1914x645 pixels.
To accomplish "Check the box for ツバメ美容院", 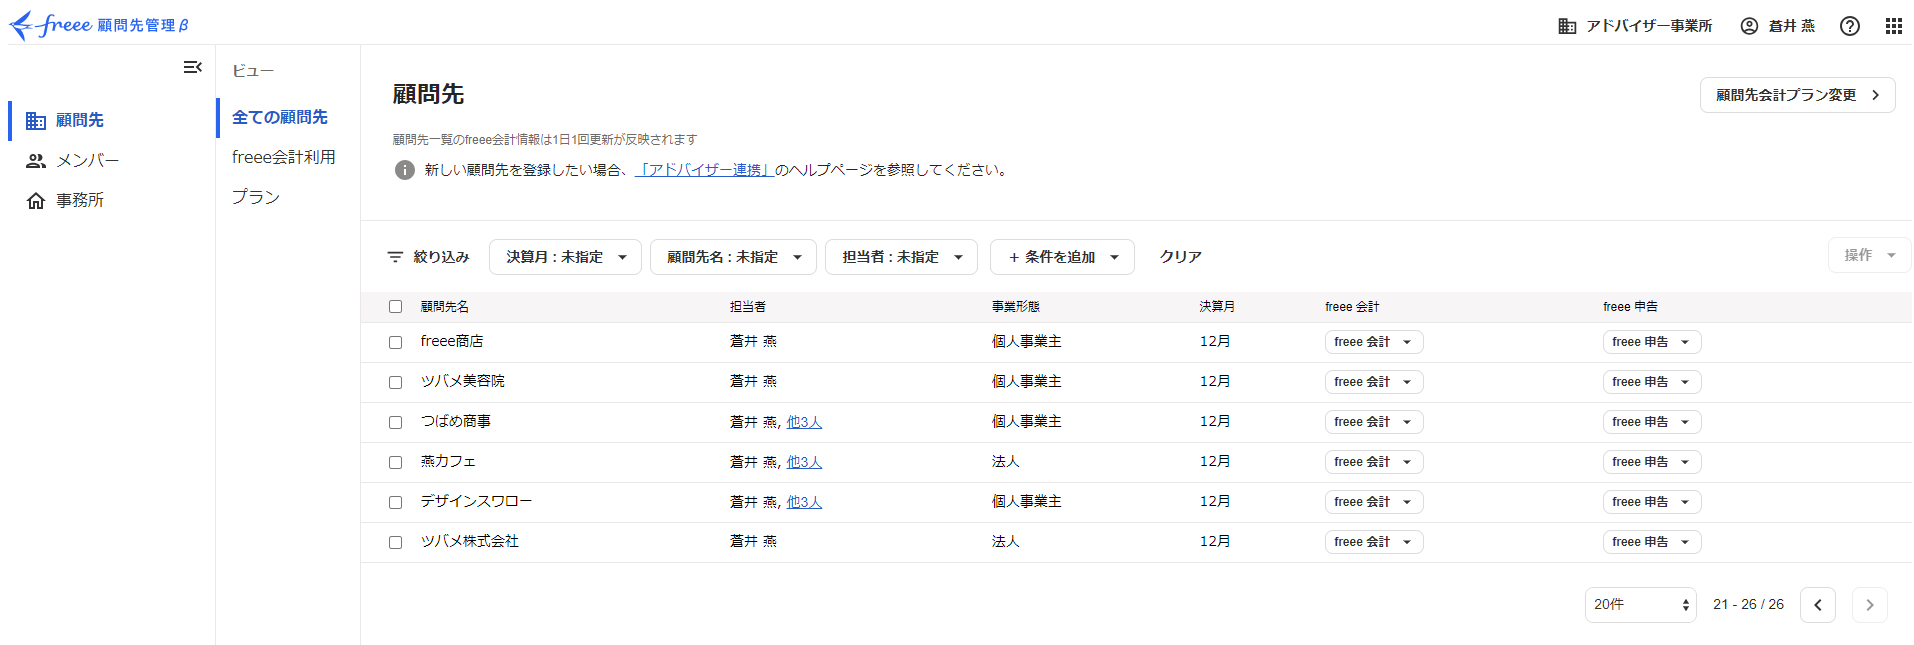I will (x=395, y=382).
